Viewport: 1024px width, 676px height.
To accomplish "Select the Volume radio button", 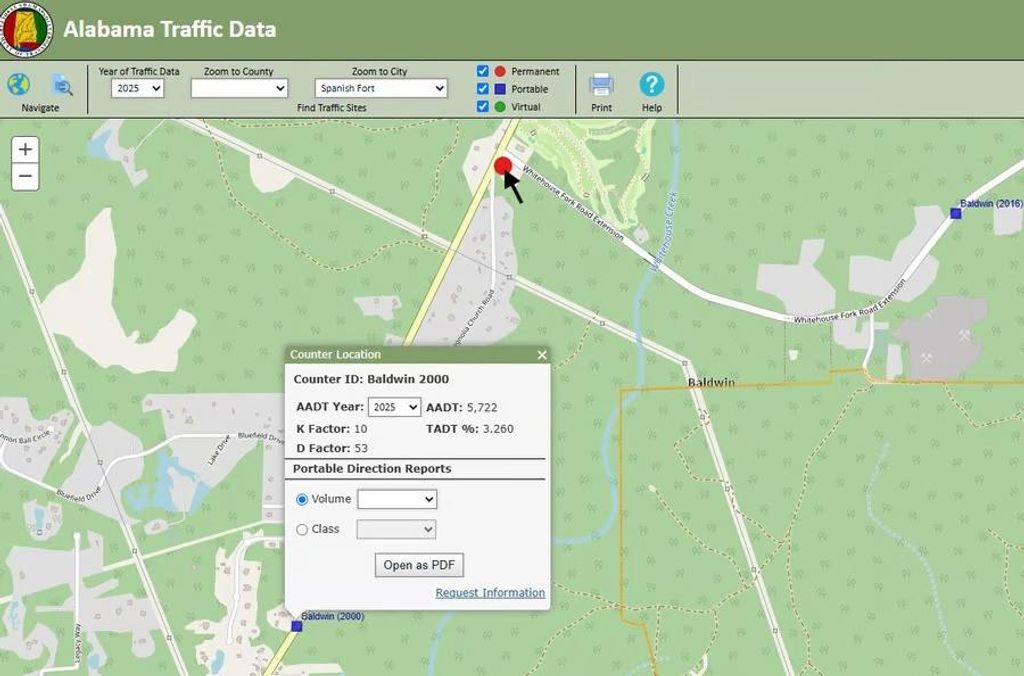I will point(302,500).
